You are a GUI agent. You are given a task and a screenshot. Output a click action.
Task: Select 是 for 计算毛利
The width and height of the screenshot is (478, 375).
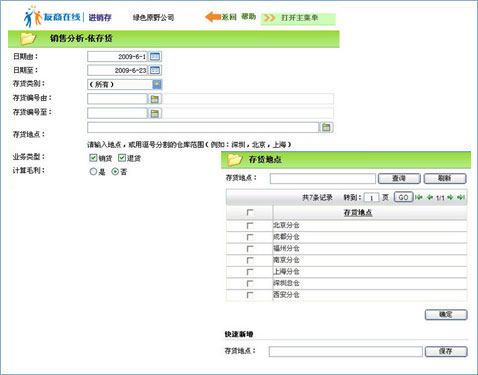93,172
